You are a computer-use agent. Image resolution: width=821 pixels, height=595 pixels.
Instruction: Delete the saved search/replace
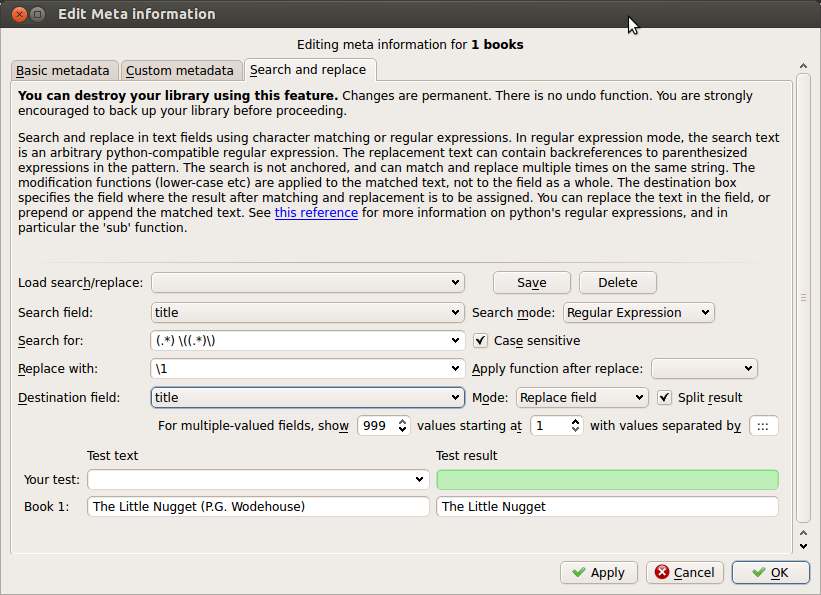click(617, 283)
